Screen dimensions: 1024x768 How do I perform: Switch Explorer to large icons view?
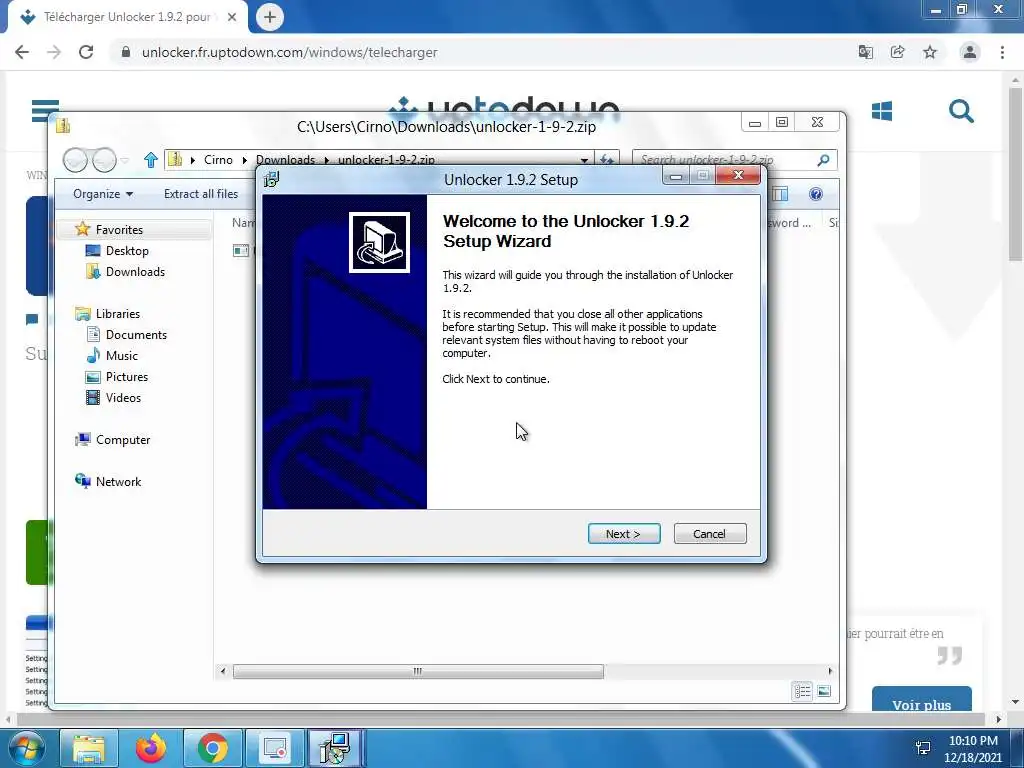tap(824, 691)
